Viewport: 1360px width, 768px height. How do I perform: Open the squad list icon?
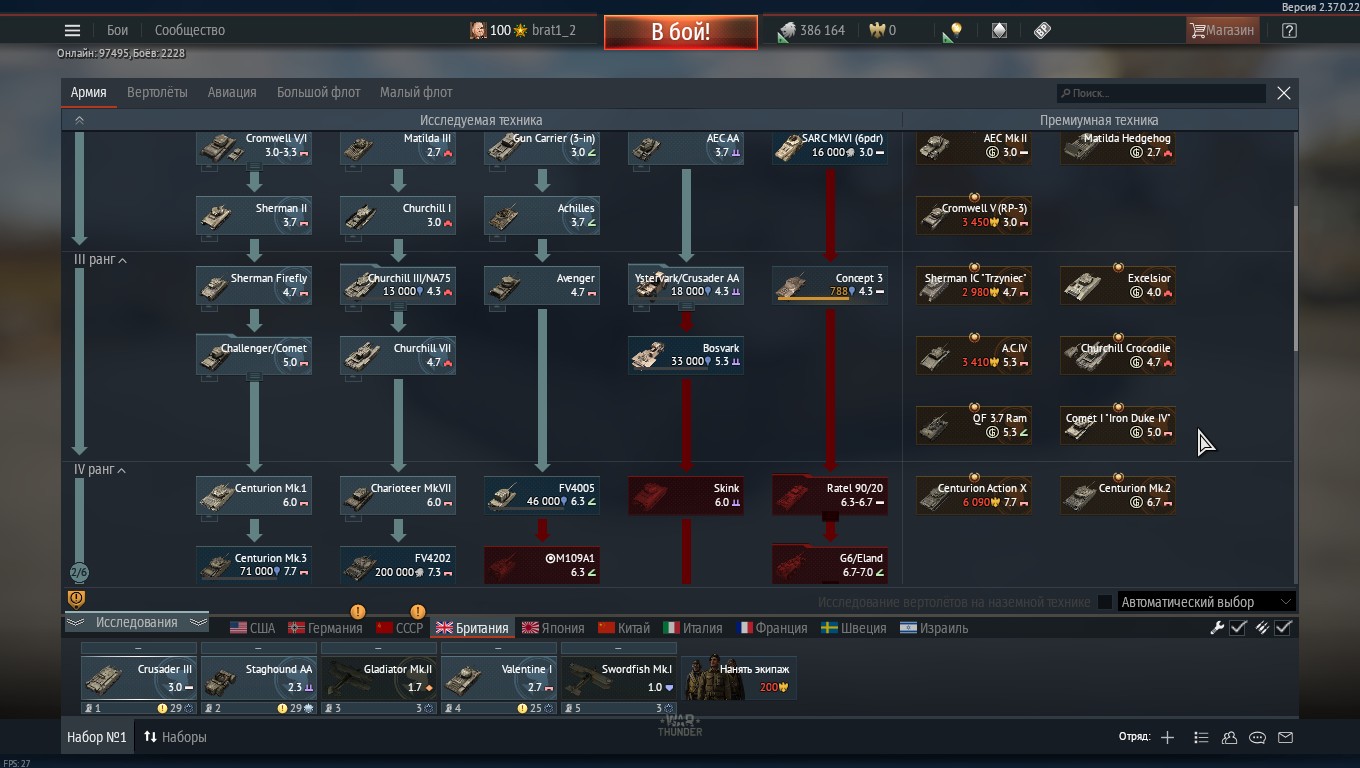(x=1201, y=737)
